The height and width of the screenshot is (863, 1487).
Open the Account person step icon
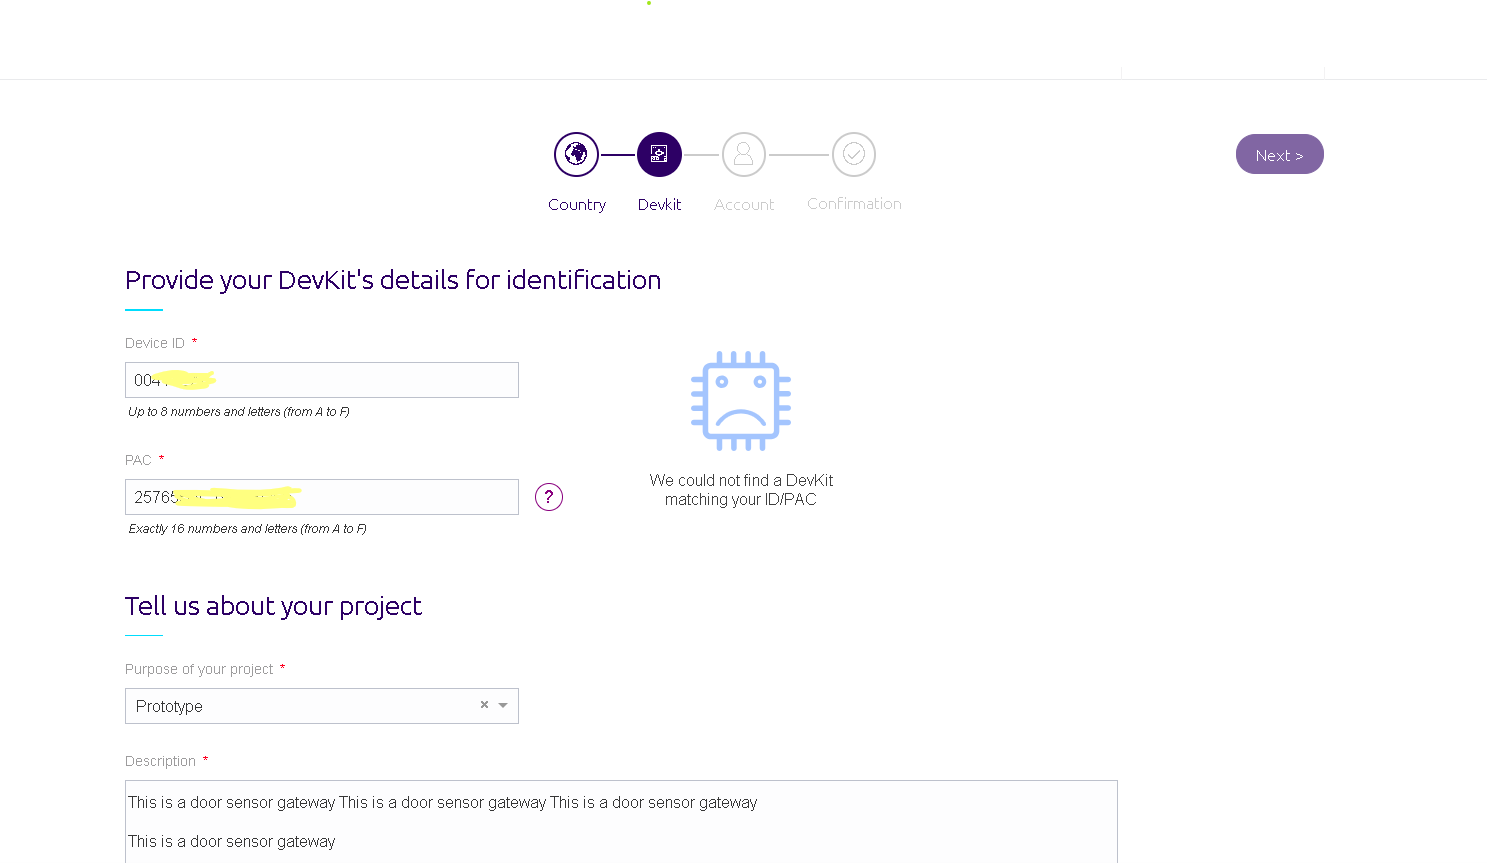[x=744, y=154]
